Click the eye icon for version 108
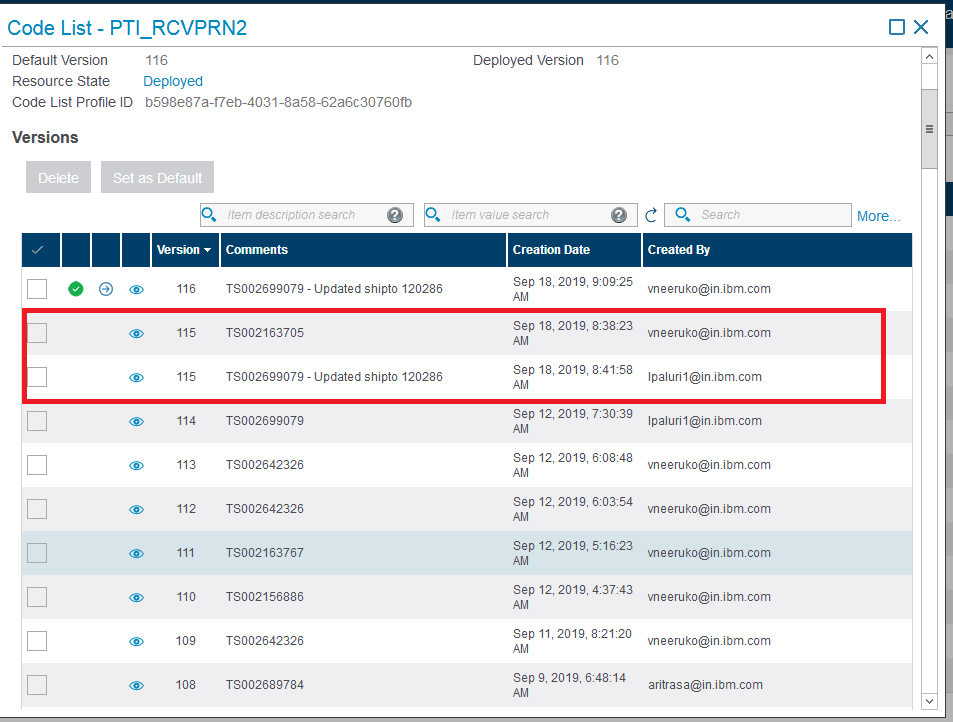Image resolution: width=953 pixels, height=722 pixels. click(137, 685)
